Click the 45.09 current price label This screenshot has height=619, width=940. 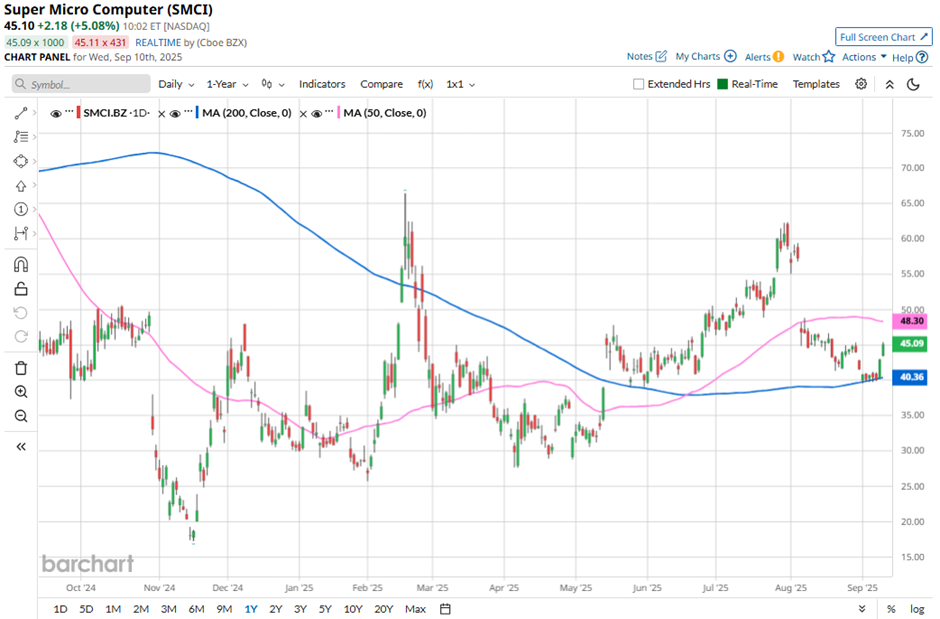(911, 343)
